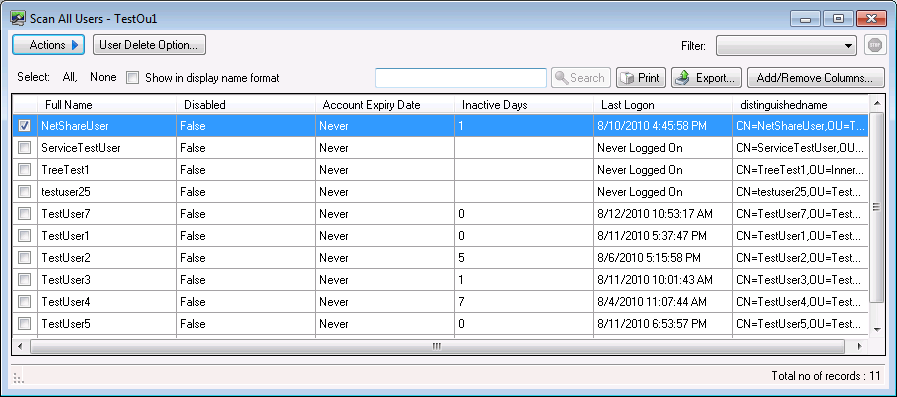Click Inactive Days value 7 for TestUser4

point(524,302)
